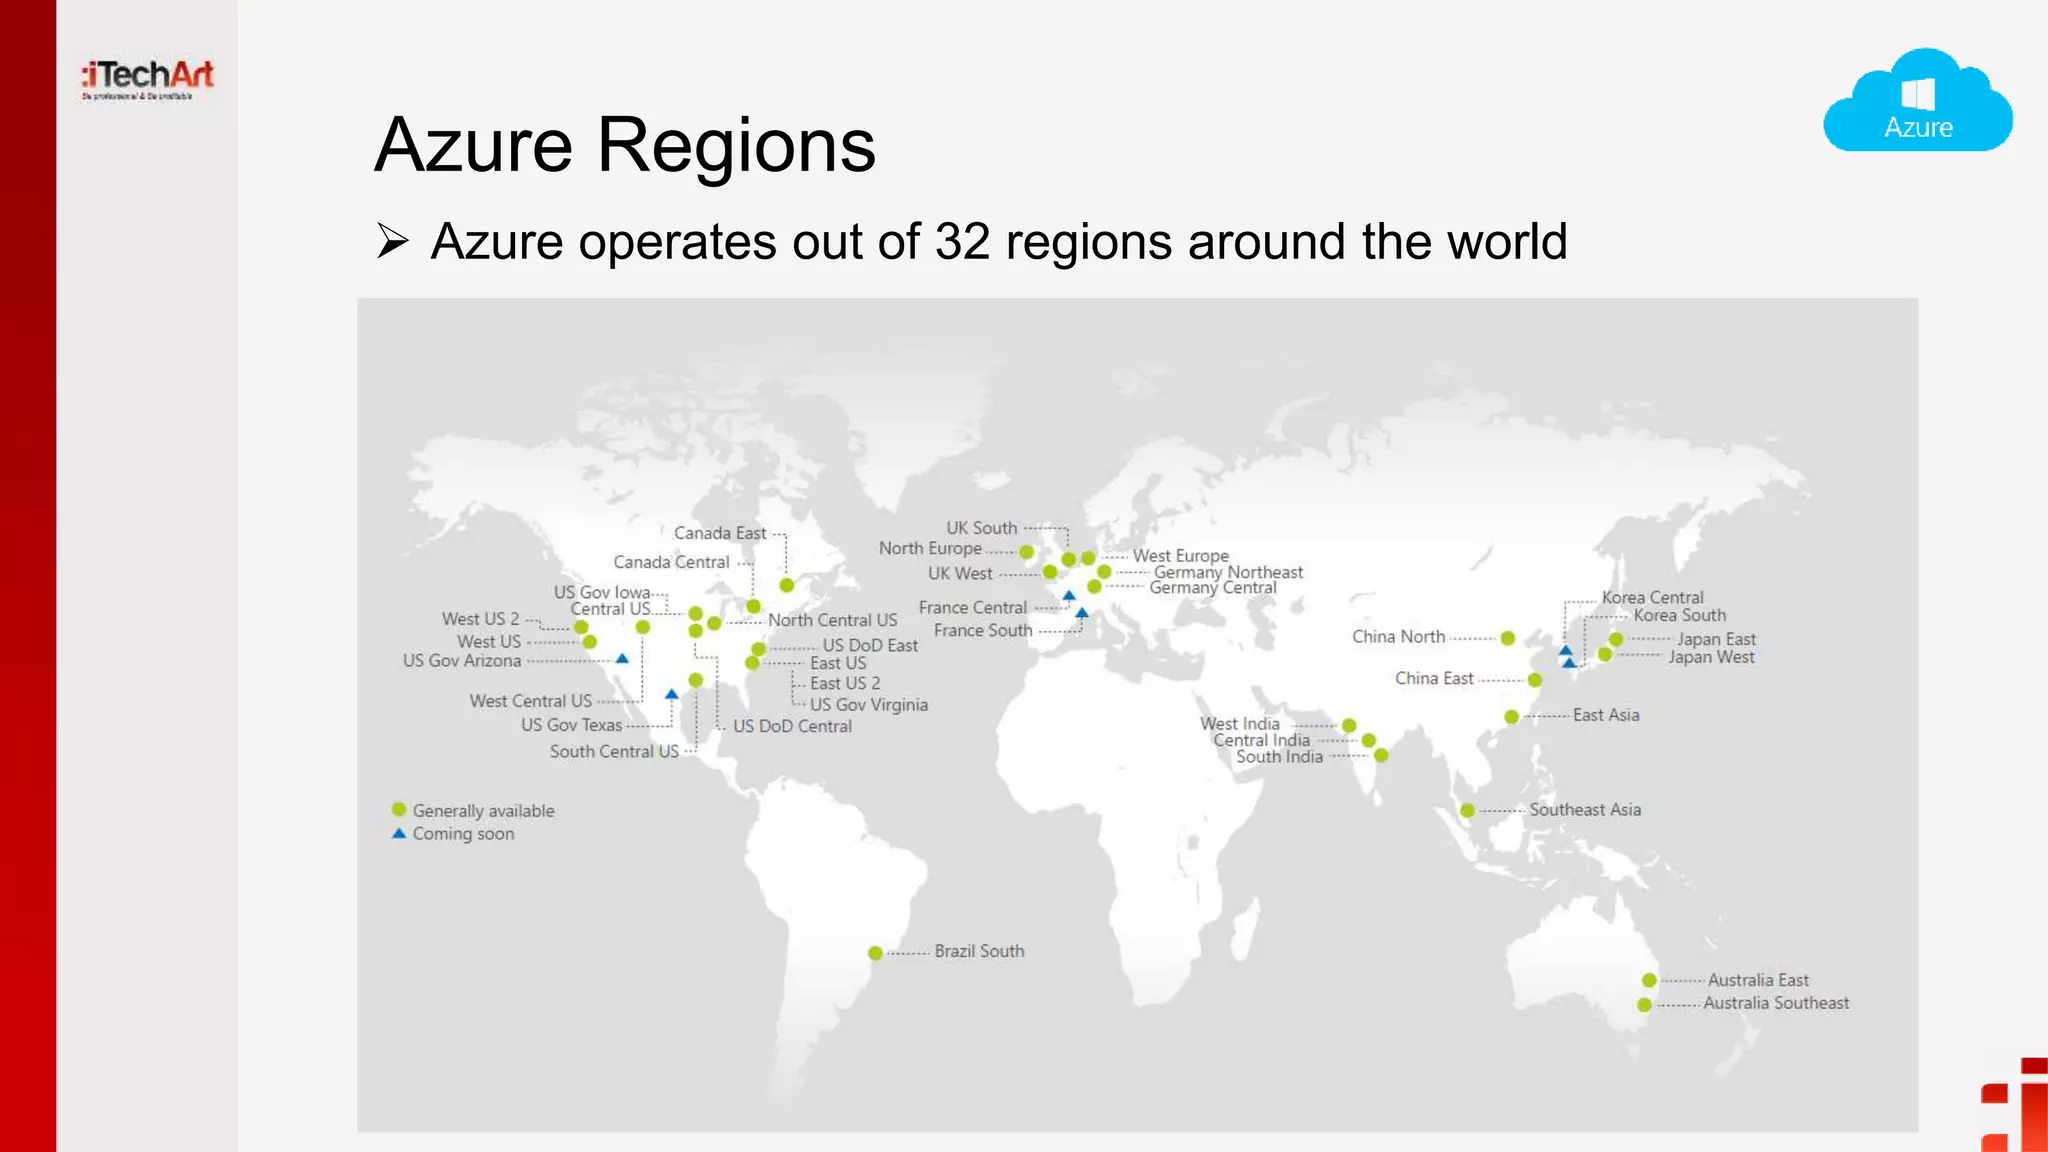
Task: Click the South Central US label
Action: pyautogui.click(x=614, y=752)
